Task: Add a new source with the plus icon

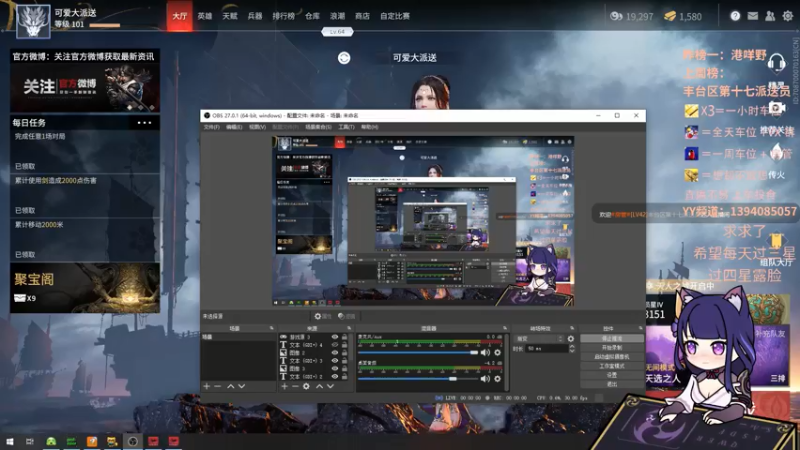Action: point(284,386)
